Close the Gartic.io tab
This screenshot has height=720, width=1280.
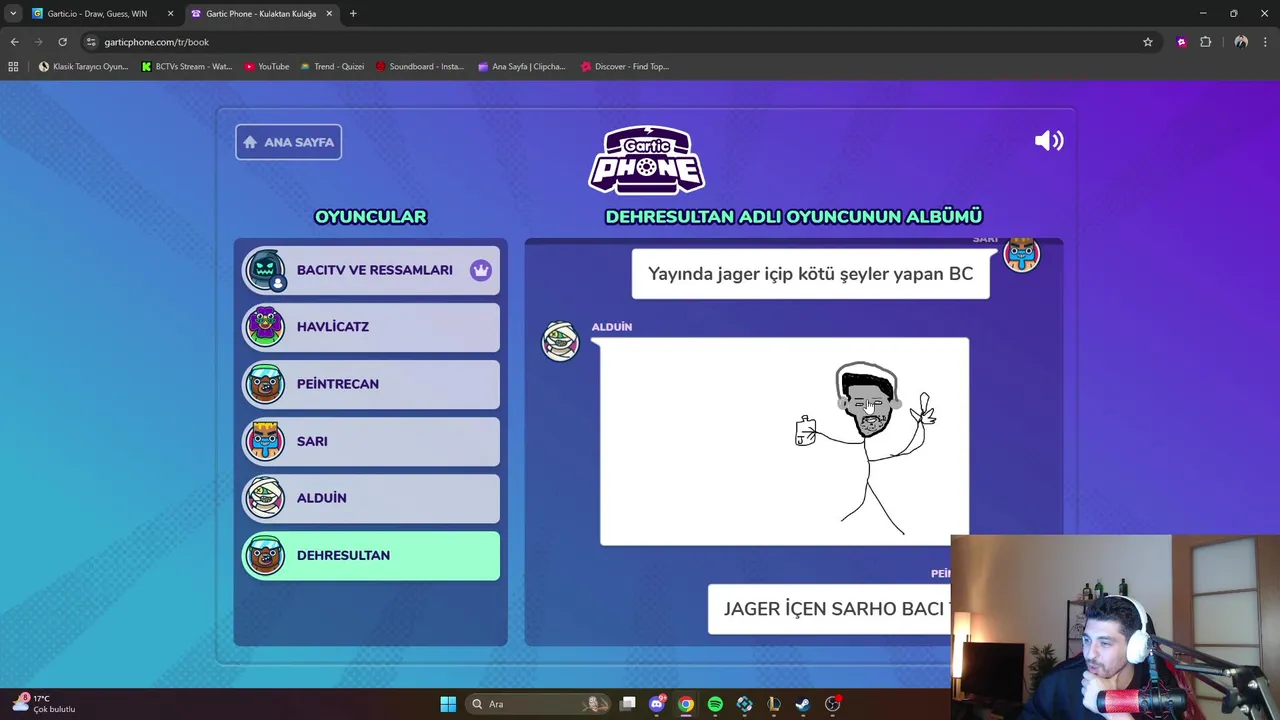[x=170, y=14]
